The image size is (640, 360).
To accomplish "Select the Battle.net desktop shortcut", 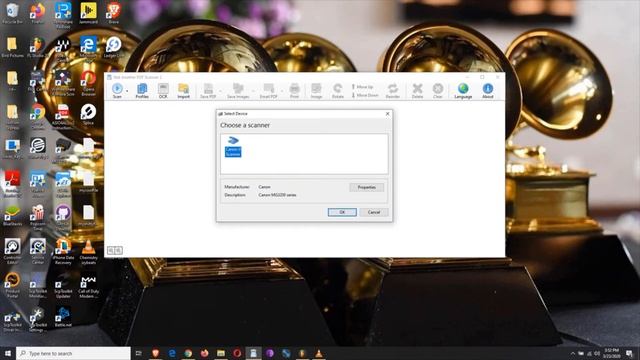I will click(63, 318).
